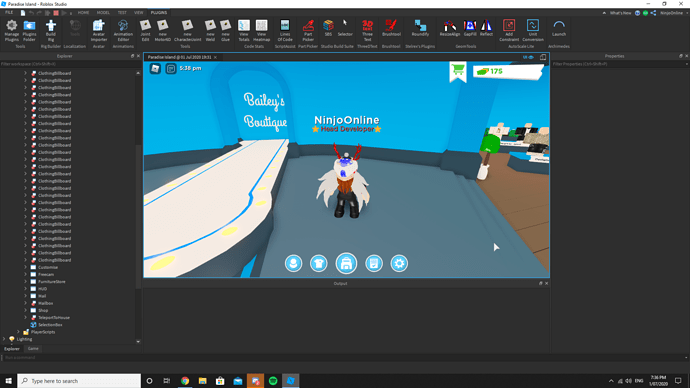Toggle the UI visibility eye button
Viewport: 690px width, 388px height.
click(x=528, y=57)
